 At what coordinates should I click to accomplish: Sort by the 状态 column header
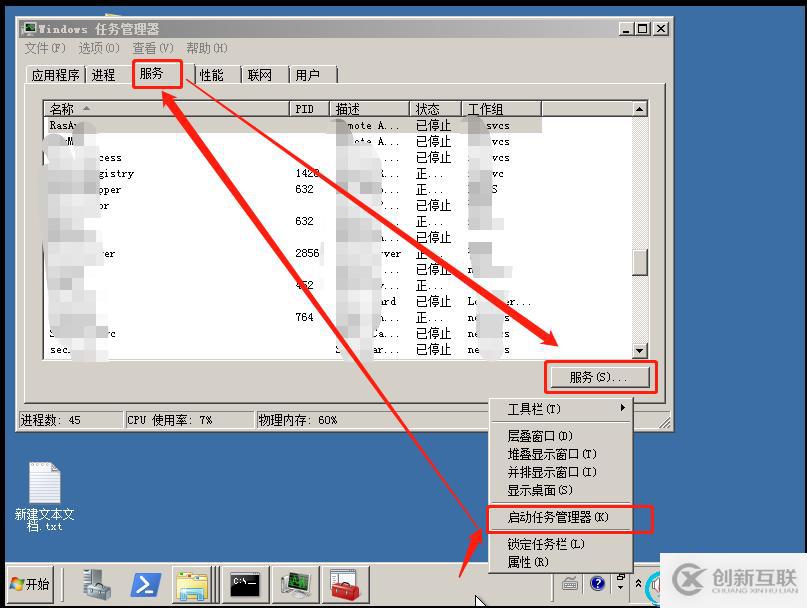click(x=436, y=109)
